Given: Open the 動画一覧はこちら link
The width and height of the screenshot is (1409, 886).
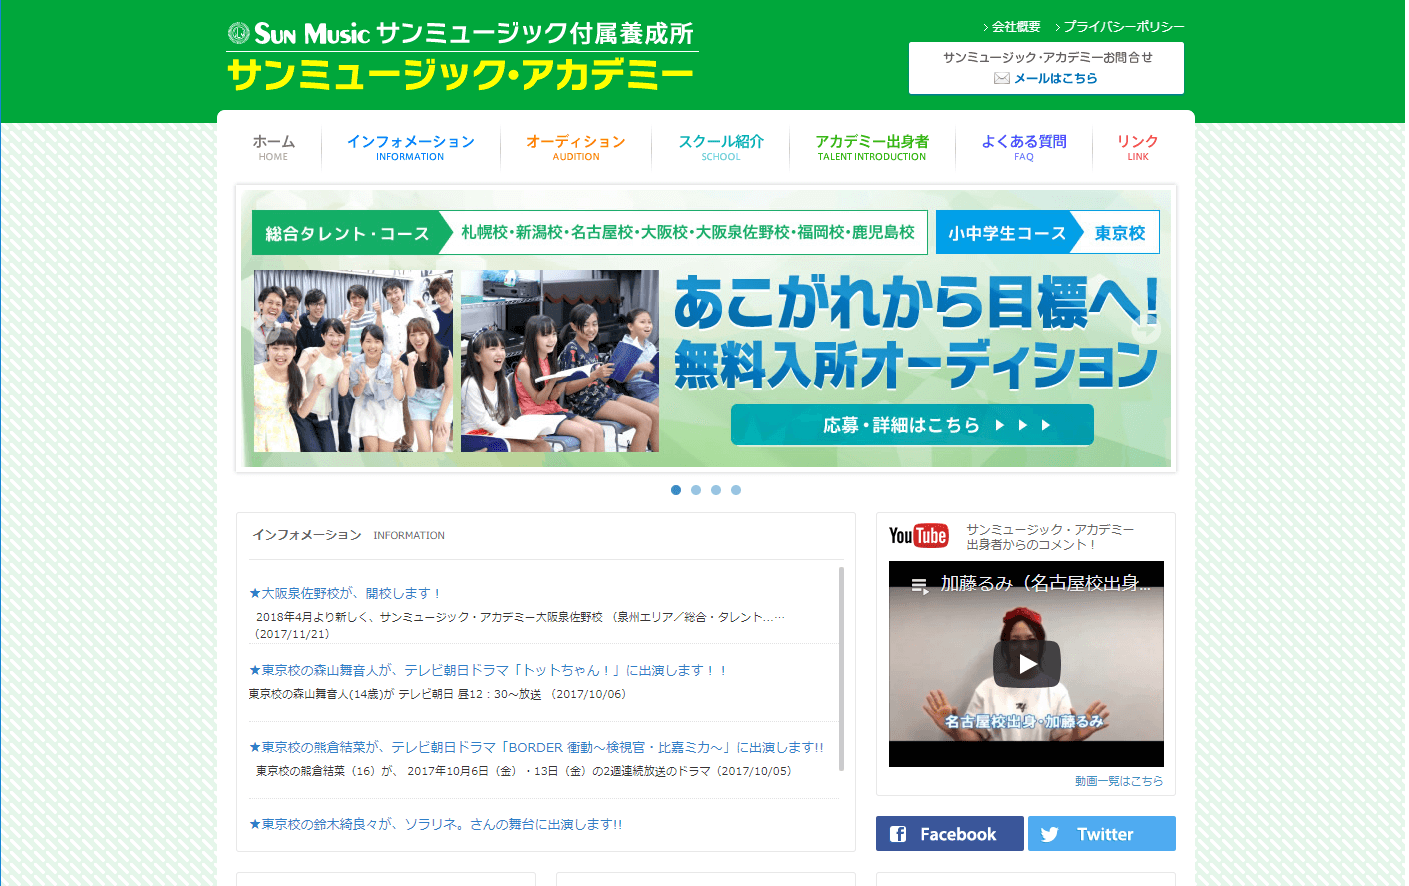Looking at the screenshot, I should [1121, 780].
